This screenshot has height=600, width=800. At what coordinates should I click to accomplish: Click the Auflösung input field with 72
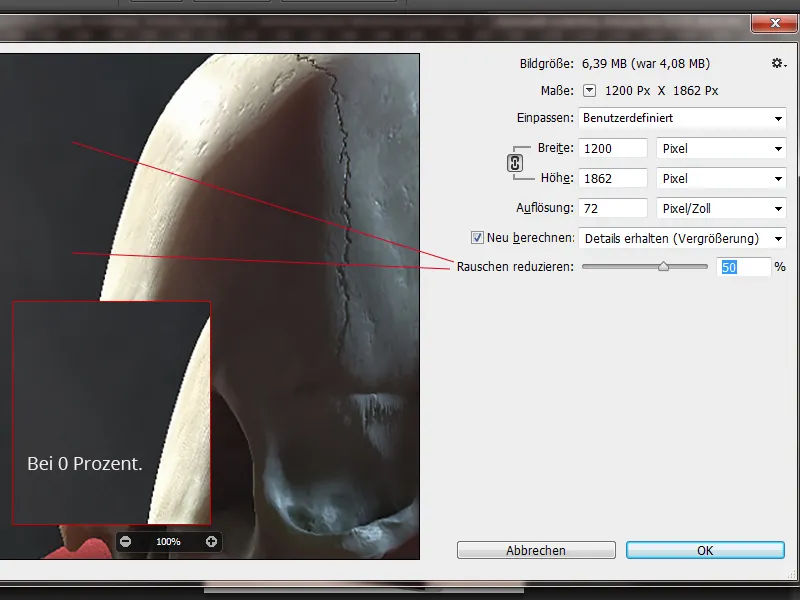coord(613,208)
